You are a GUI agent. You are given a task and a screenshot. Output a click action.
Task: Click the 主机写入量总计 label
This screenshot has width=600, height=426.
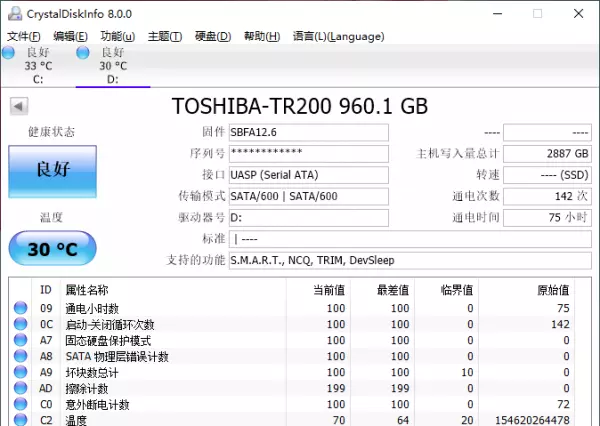(x=458, y=153)
